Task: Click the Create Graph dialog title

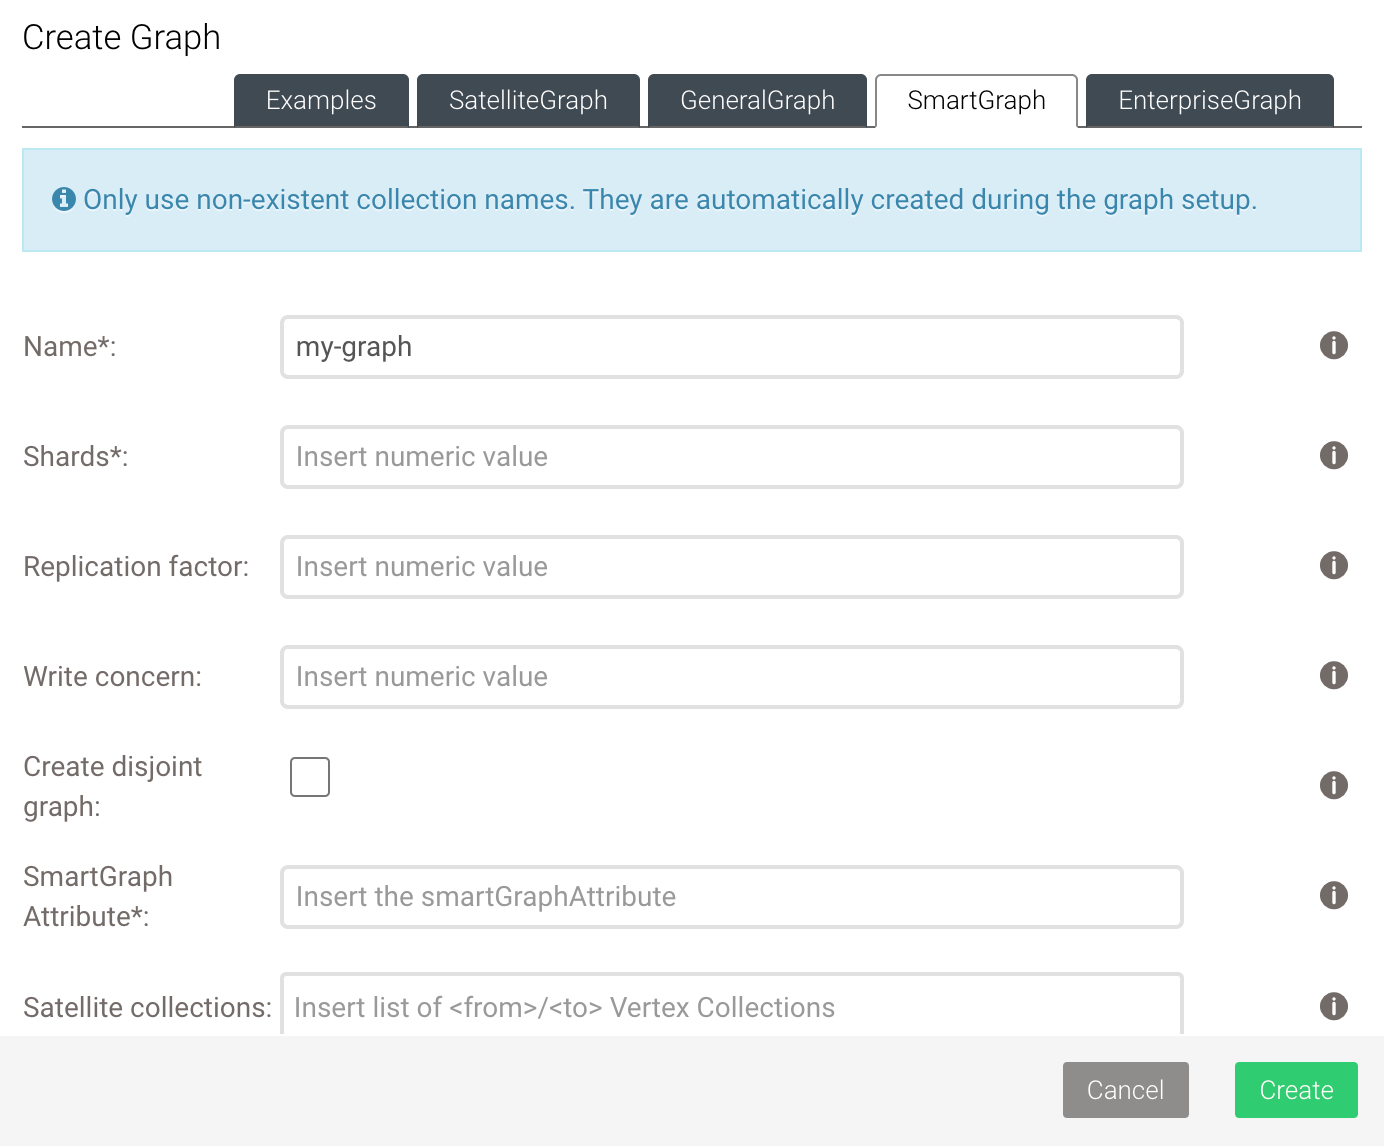Action: click(x=121, y=38)
